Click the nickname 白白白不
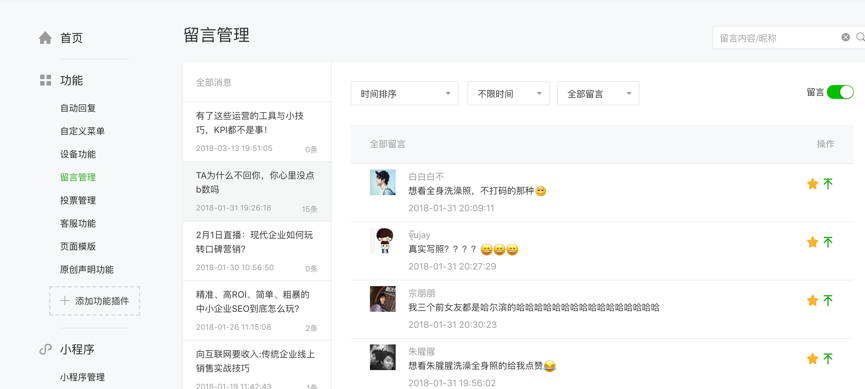 point(426,177)
